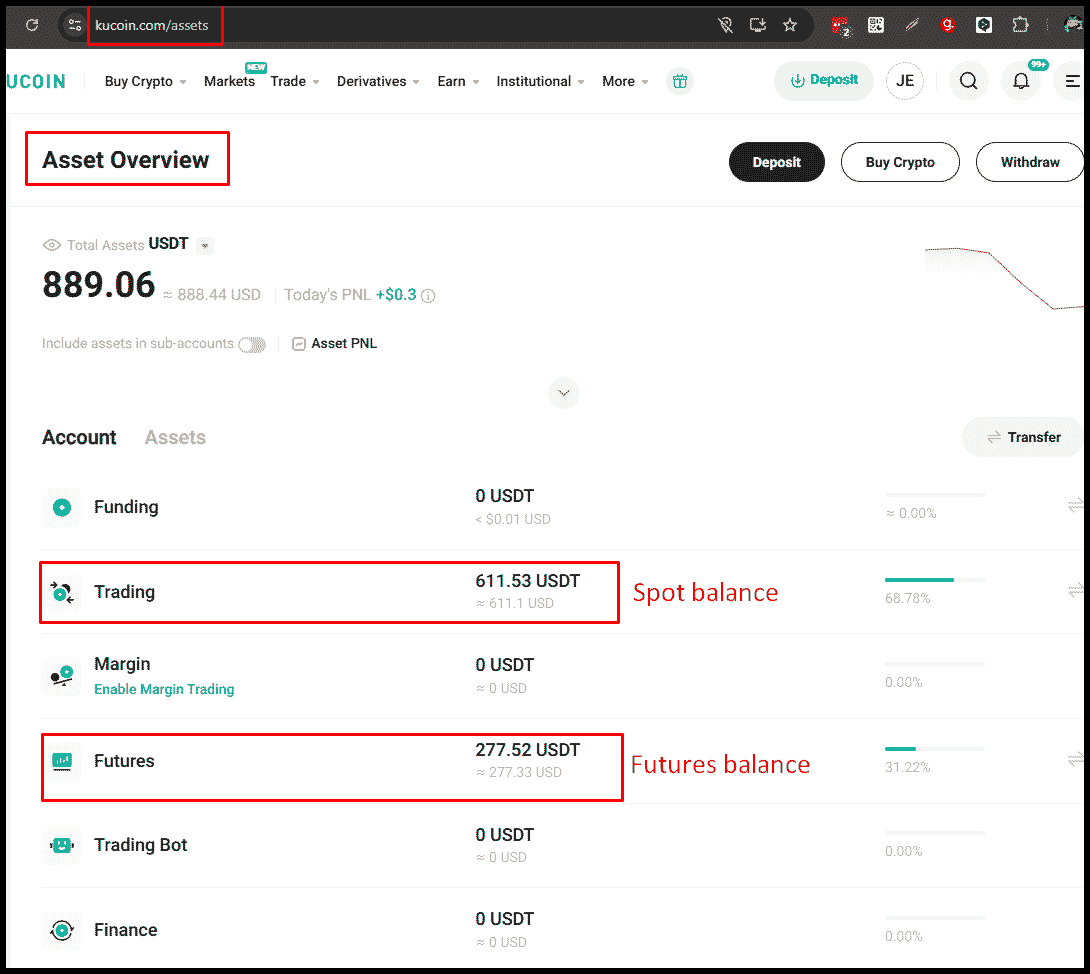The image size is (1090, 974).
Task: Open the USDT currency unit dropdown
Action: (x=204, y=245)
